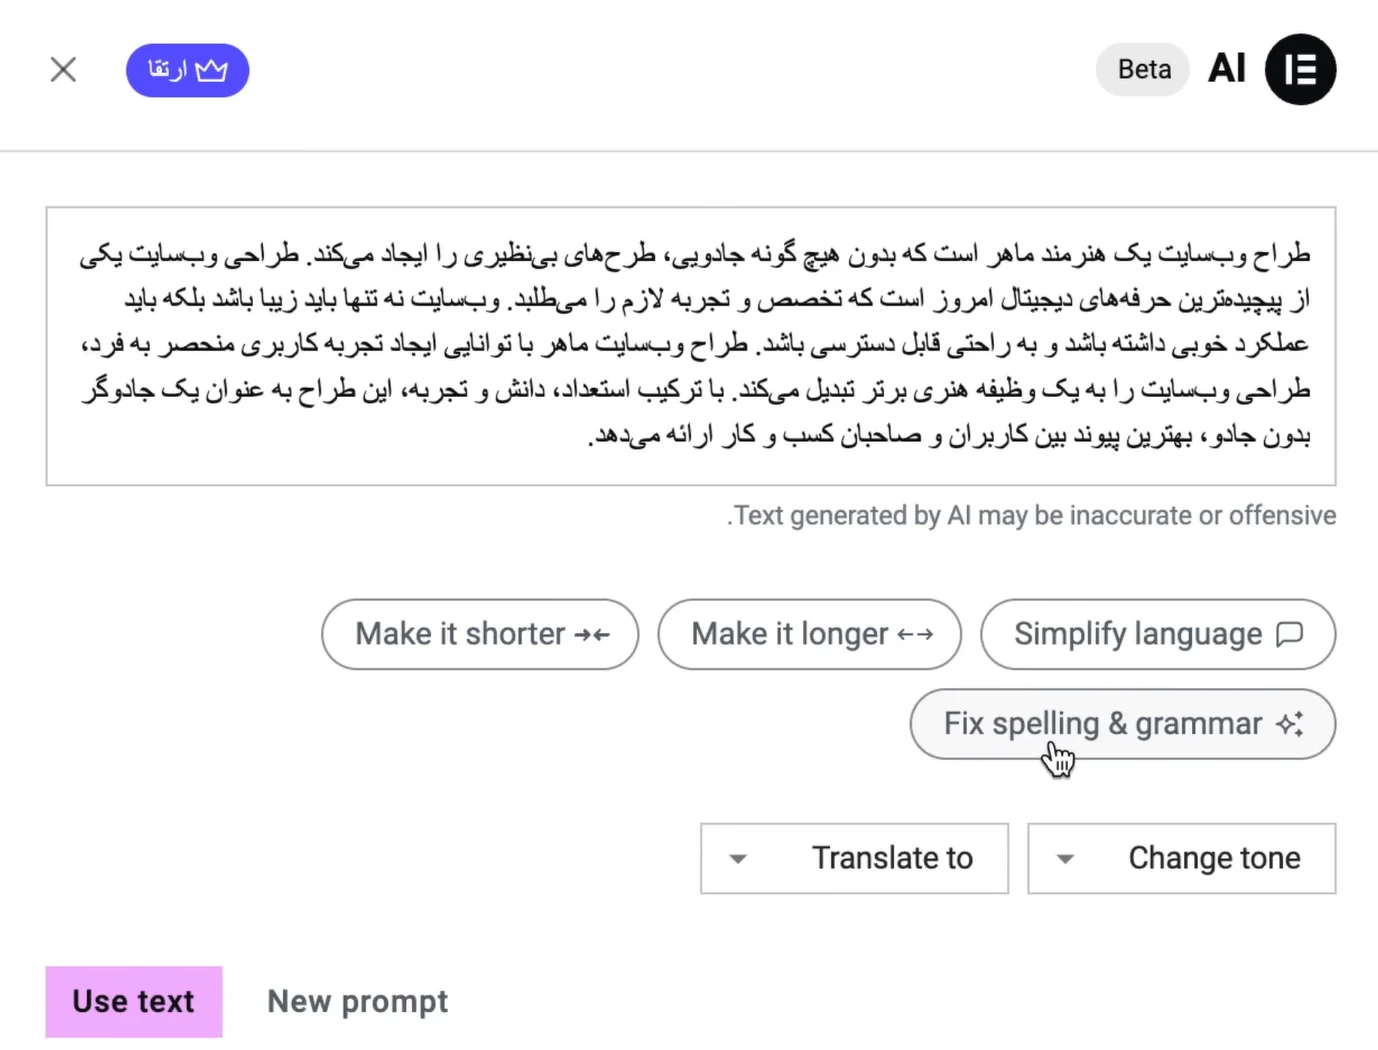Close the AI dialog via the X icon
Screen dimensions: 1378x1050
[x=62, y=69]
